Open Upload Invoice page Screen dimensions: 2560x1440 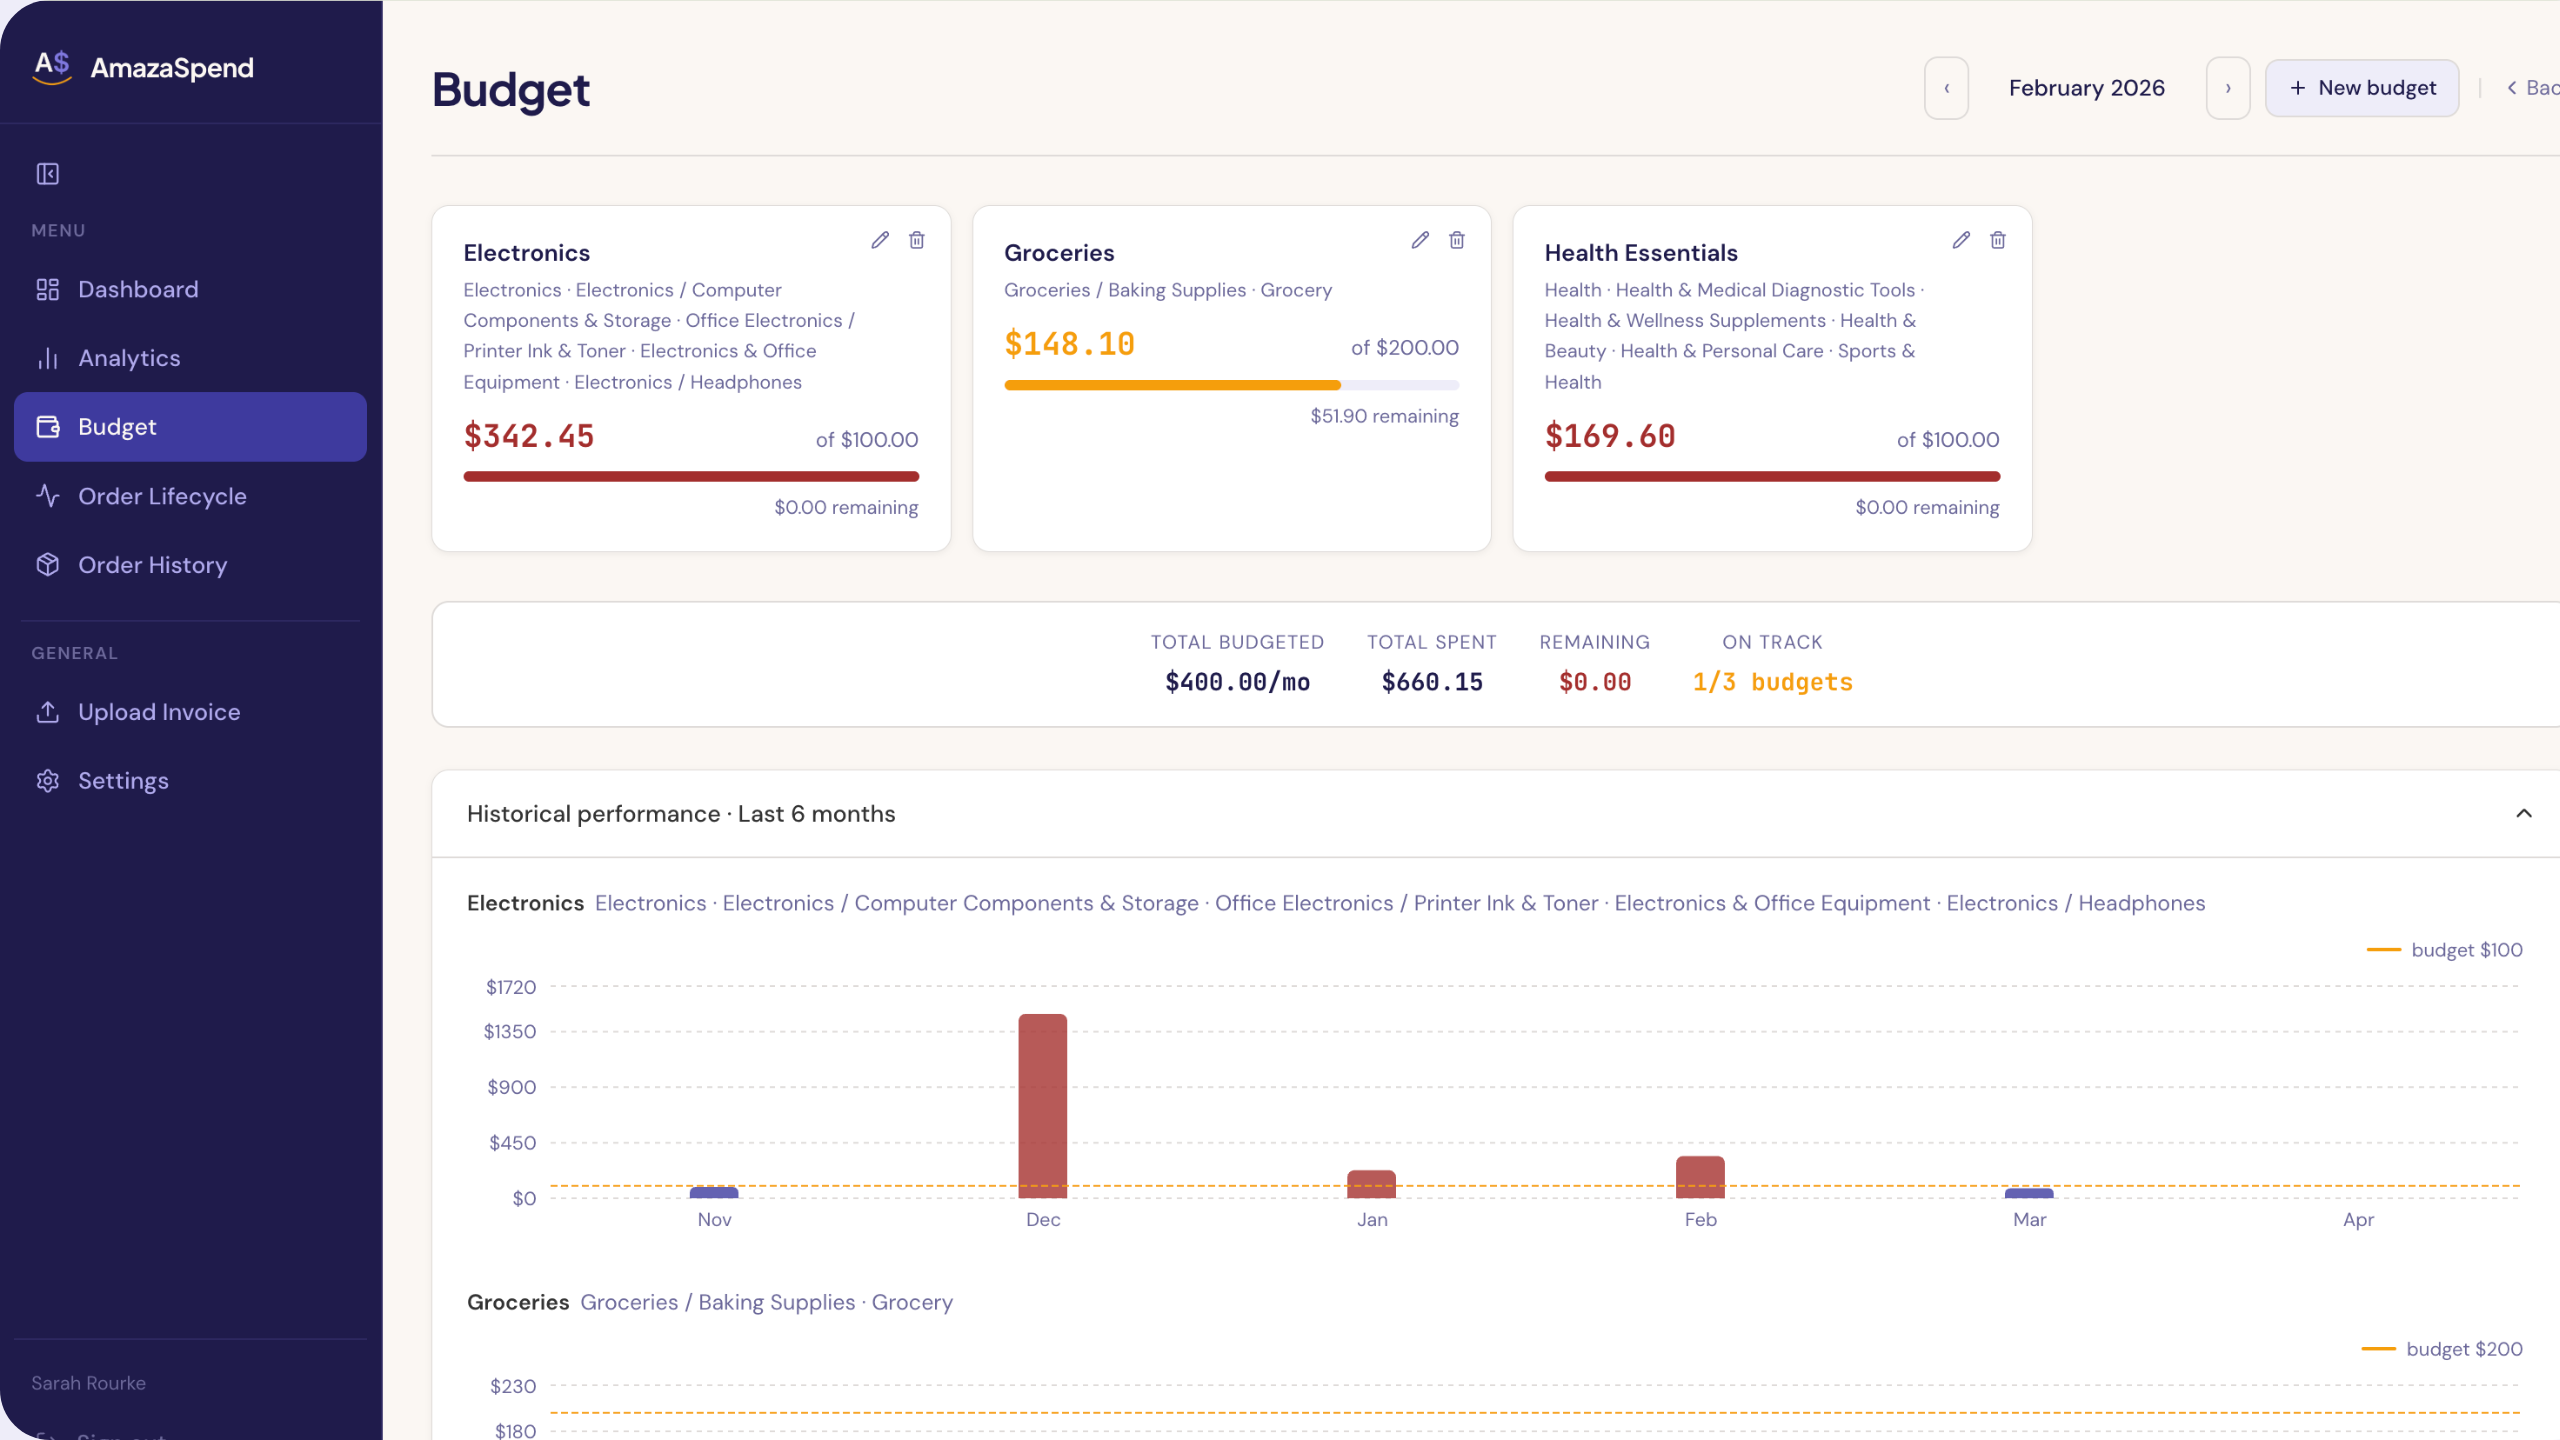(159, 712)
